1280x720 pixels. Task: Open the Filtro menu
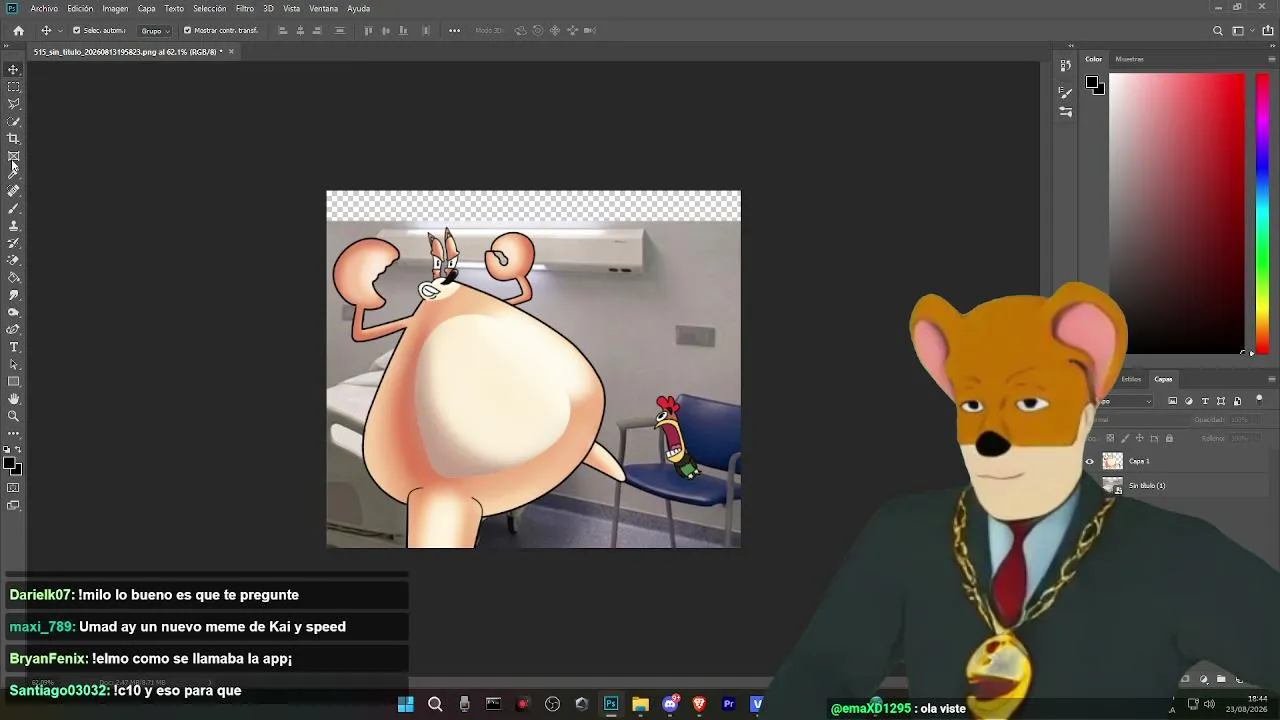(245, 8)
